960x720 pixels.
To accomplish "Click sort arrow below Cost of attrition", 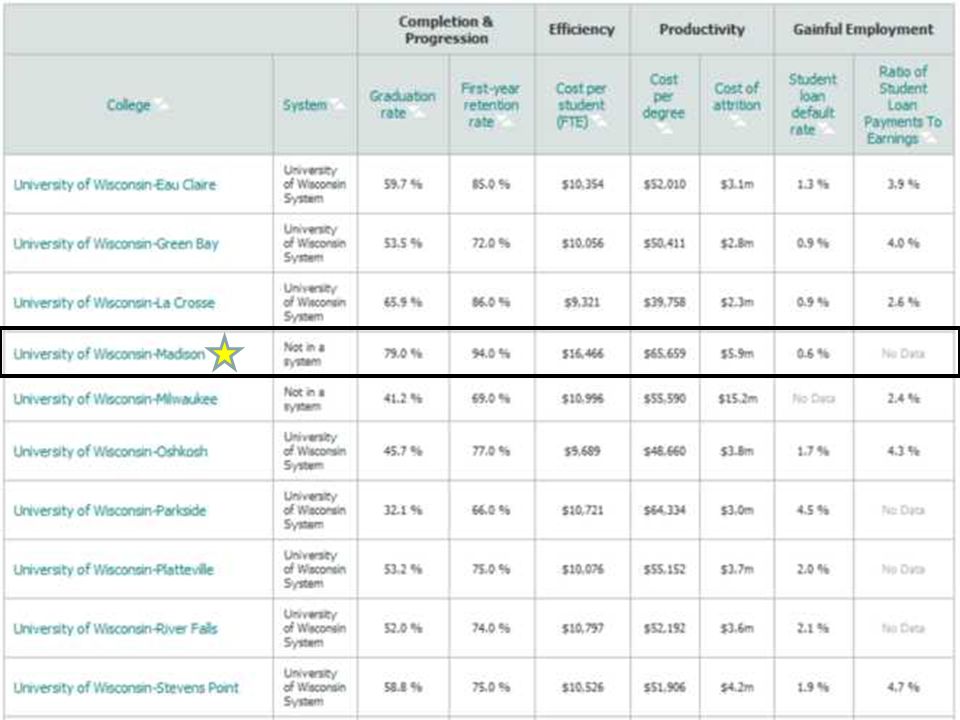I will click(738, 121).
